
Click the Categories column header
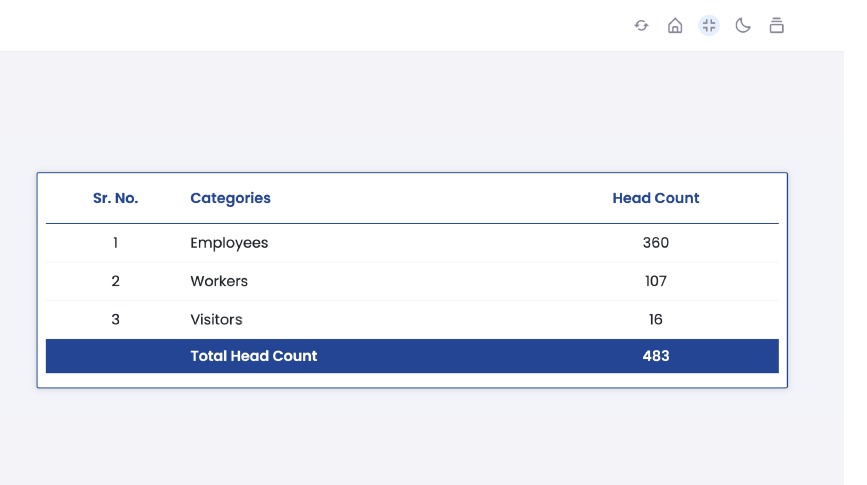[x=230, y=198]
